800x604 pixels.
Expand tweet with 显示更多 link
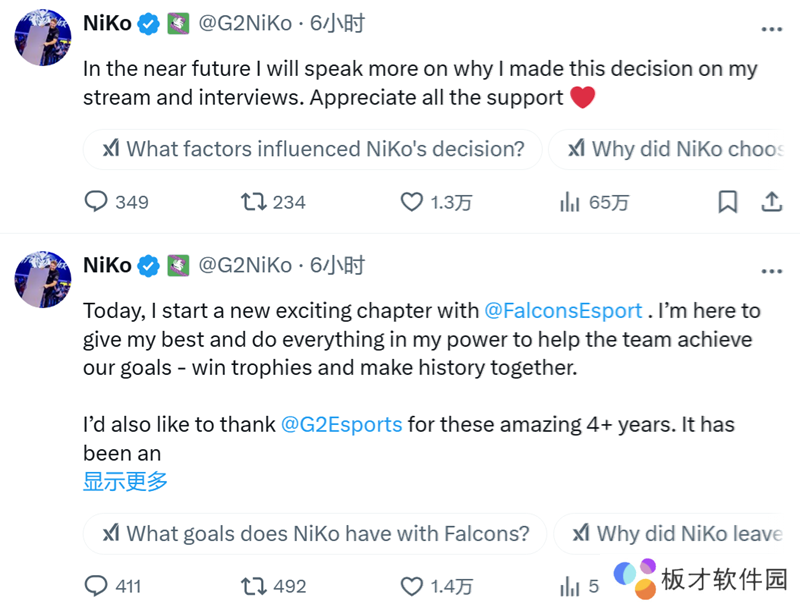[125, 481]
